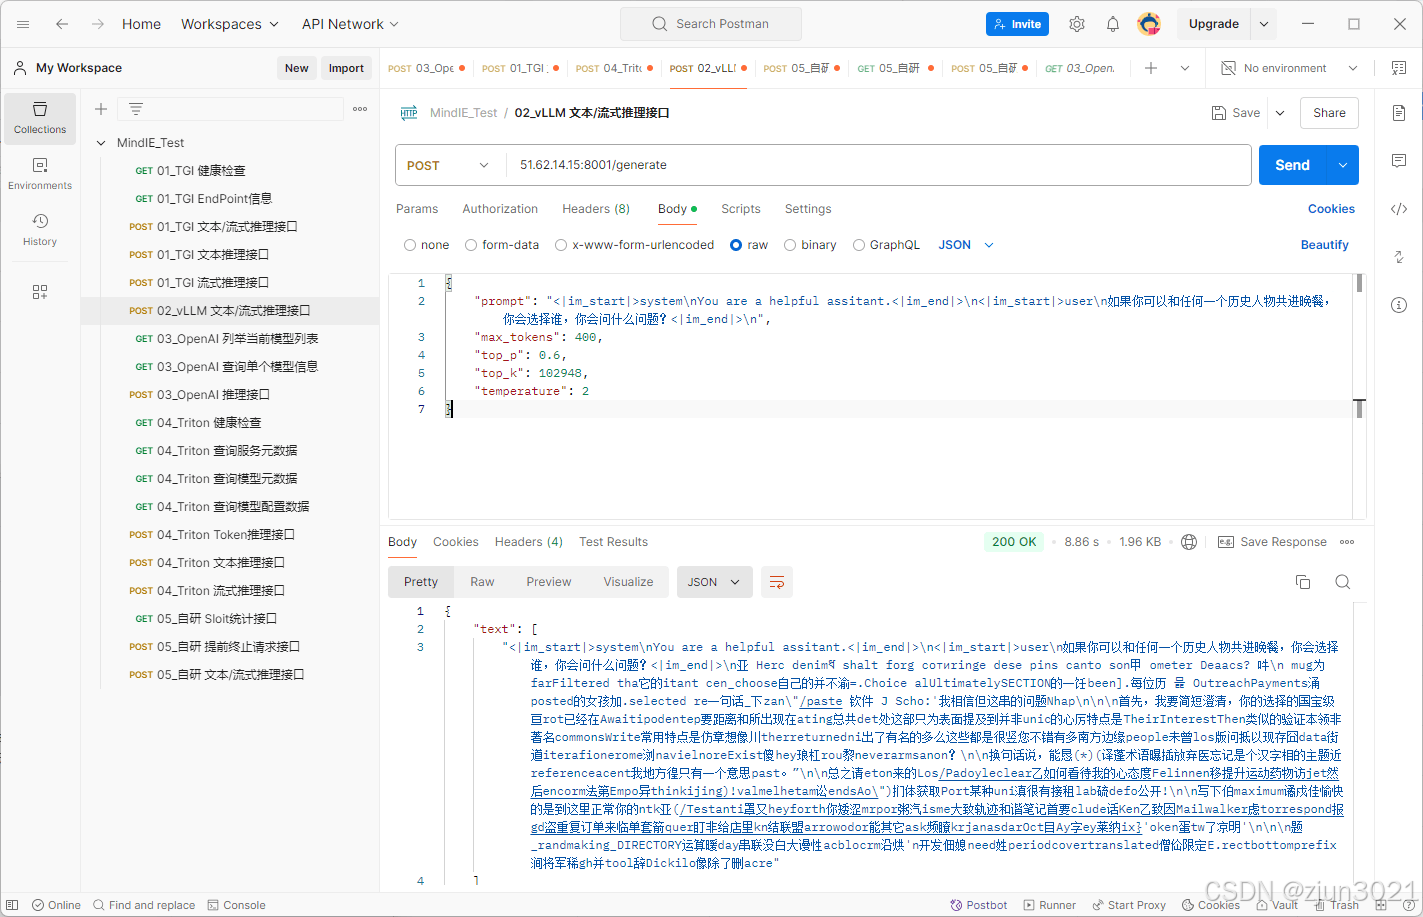Click the Send button
The image size is (1423, 917).
[1292, 165]
